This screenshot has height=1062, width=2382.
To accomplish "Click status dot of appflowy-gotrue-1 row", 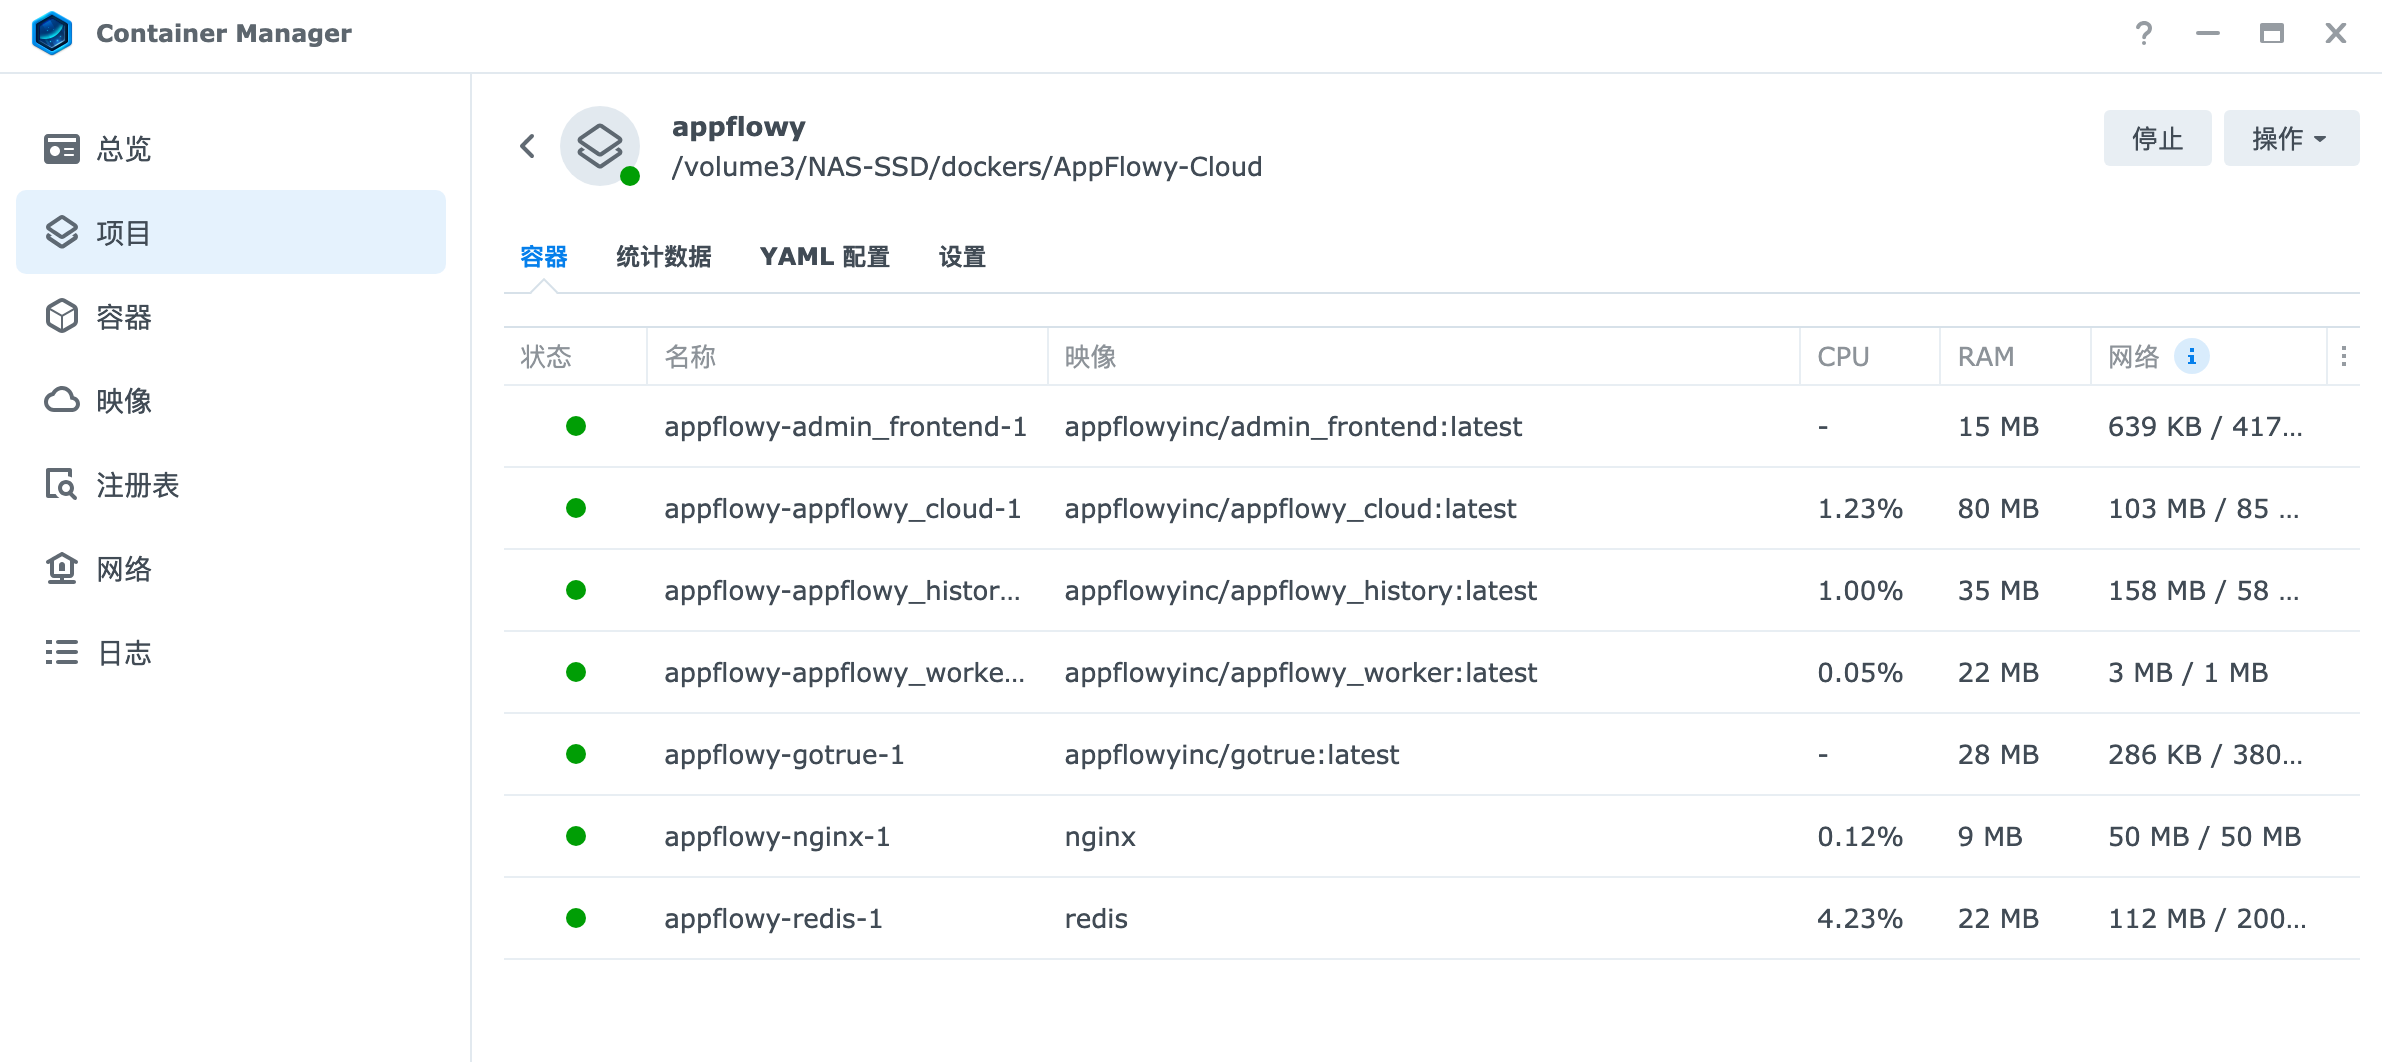I will click(x=576, y=754).
